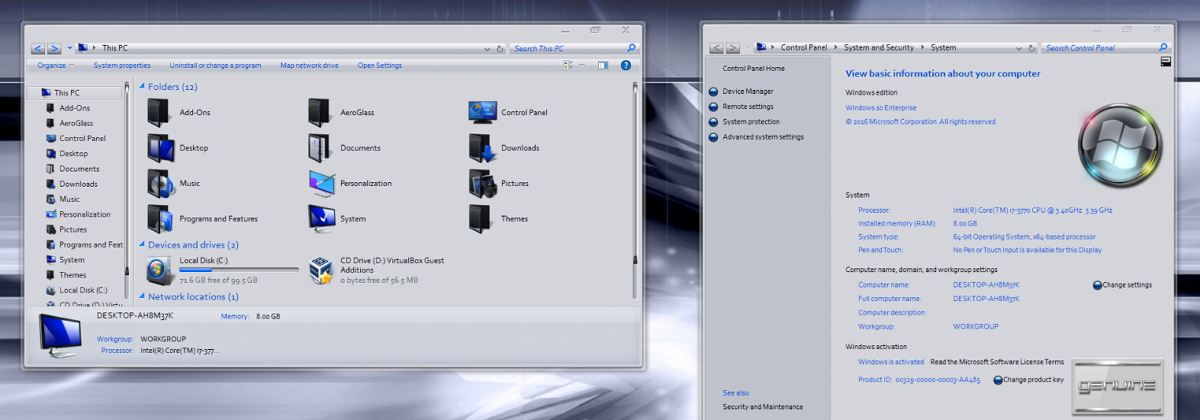The image size is (1200, 420).
Task: Click the search magnifier in Search Control Panel
Action: coord(1162,47)
